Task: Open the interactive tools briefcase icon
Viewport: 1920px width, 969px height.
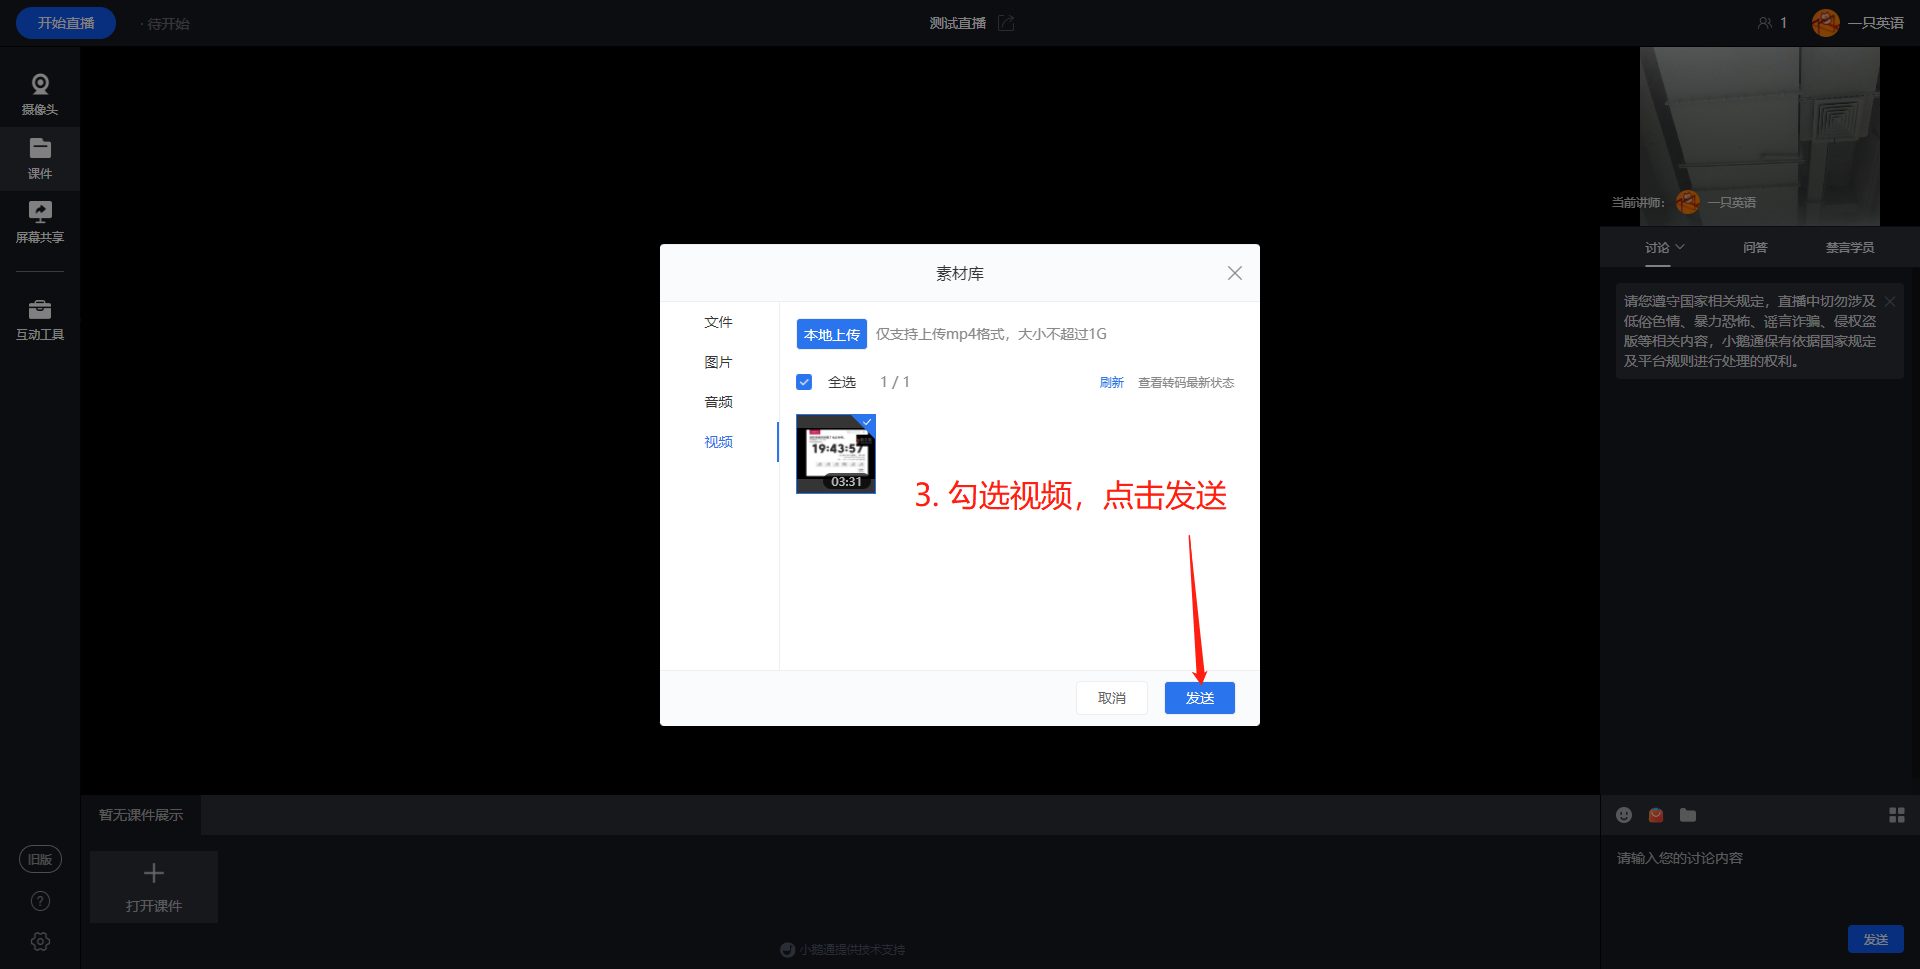Action: click(x=40, y=310)
